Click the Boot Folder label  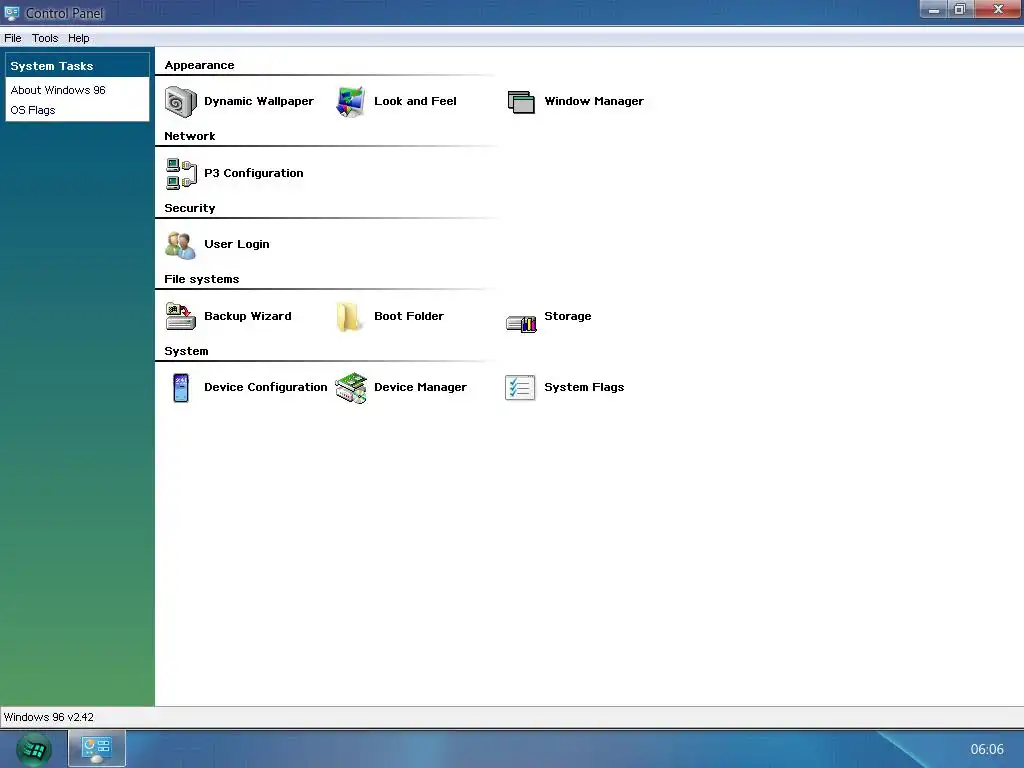[409, 316]
